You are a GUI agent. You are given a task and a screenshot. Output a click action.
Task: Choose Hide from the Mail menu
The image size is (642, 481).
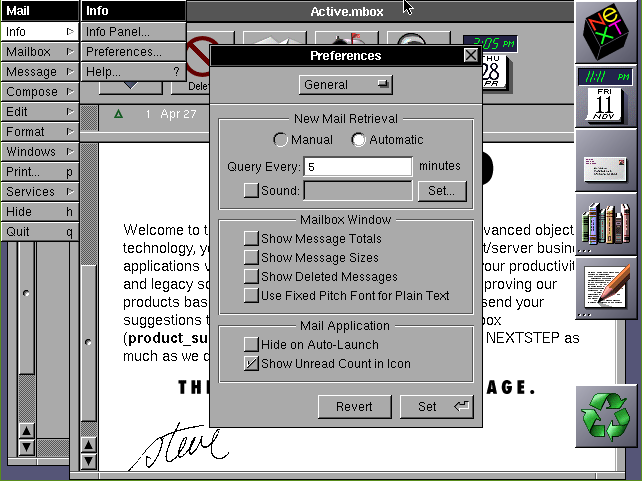(x=40, y=212)
